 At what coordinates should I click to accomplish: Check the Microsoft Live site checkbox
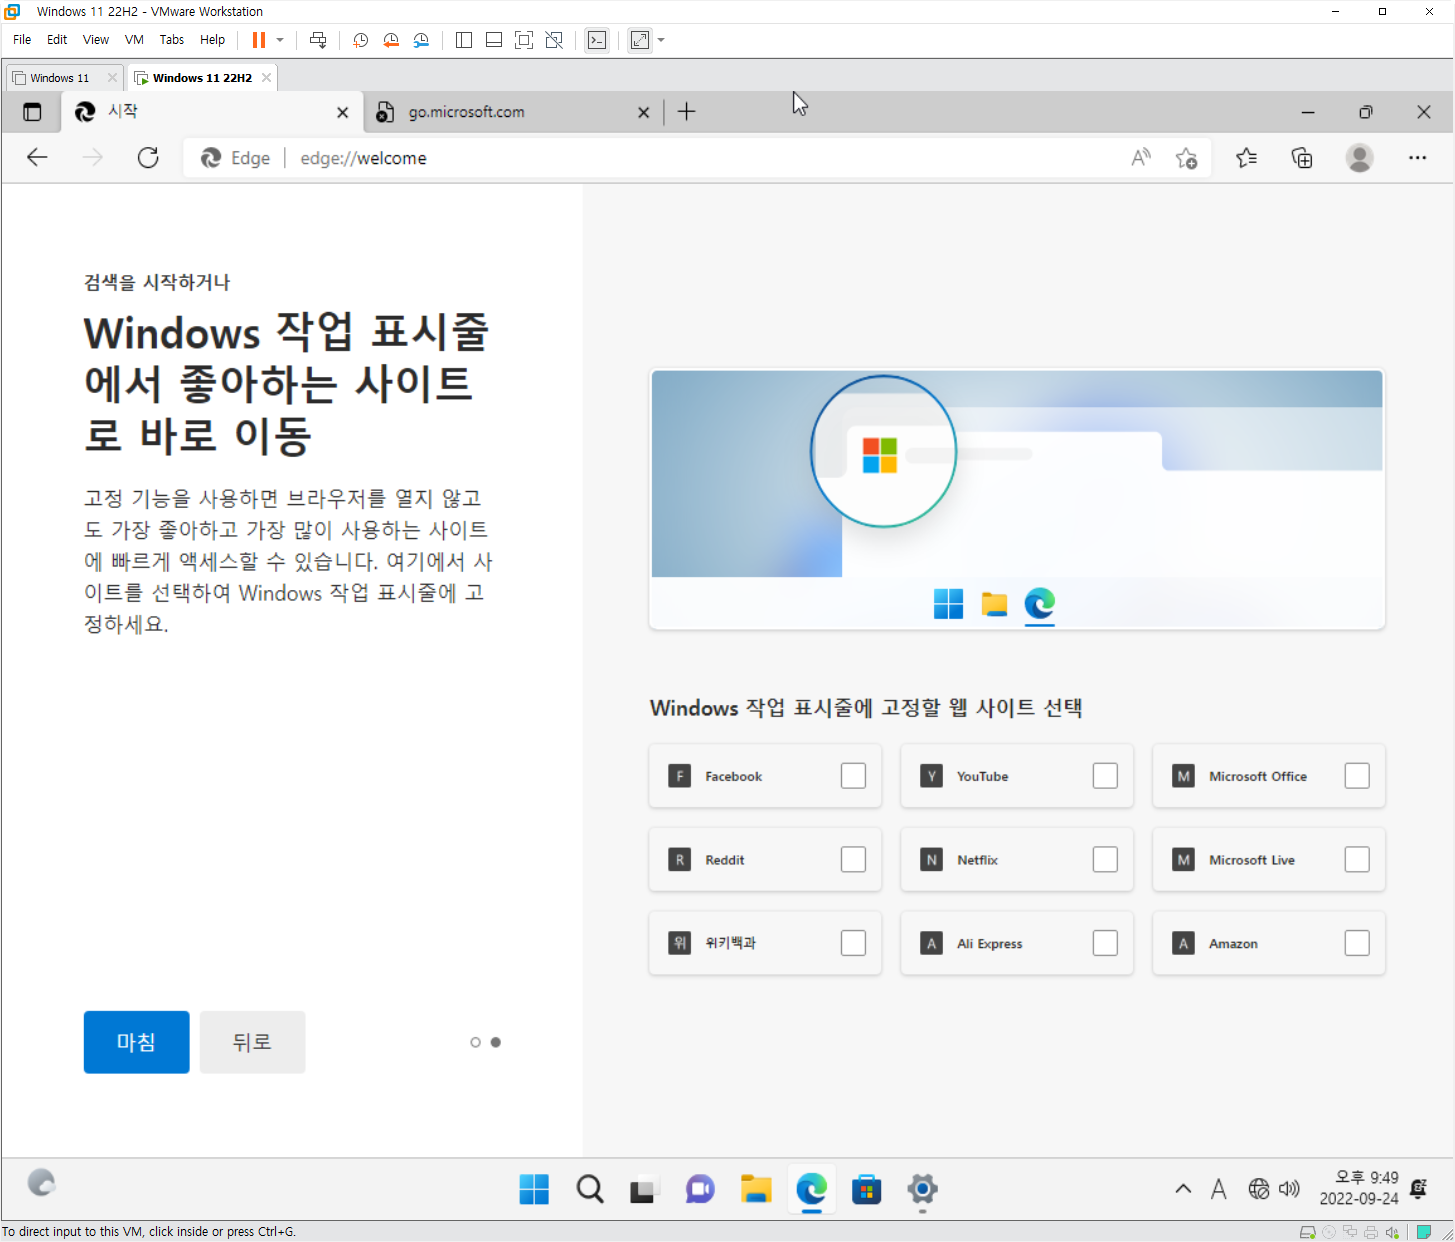point(1357,859)
